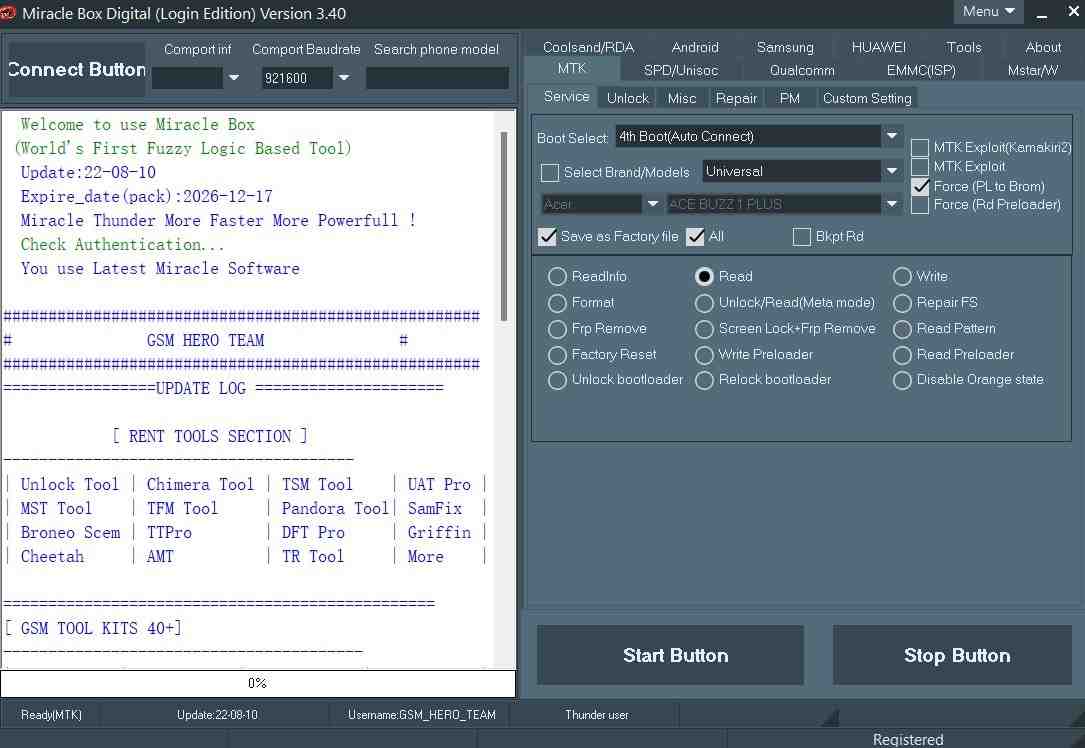The height and width of the screenshot is (748, 1085).
Task: Uncheck Force (PL to Brom) checkbox
Action: coord(920,186)
